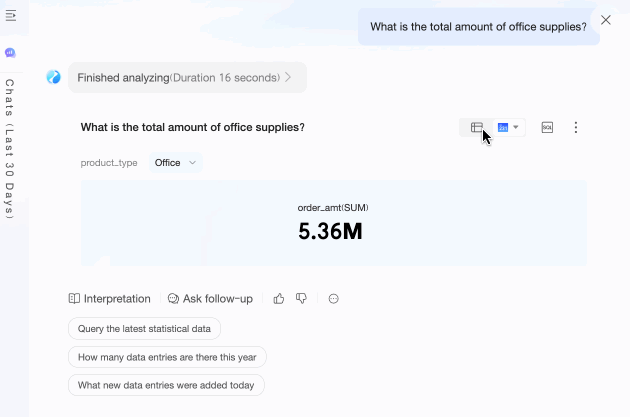
Task: Select 'What new data entries were added today'
Action: [x=166, y=385]
